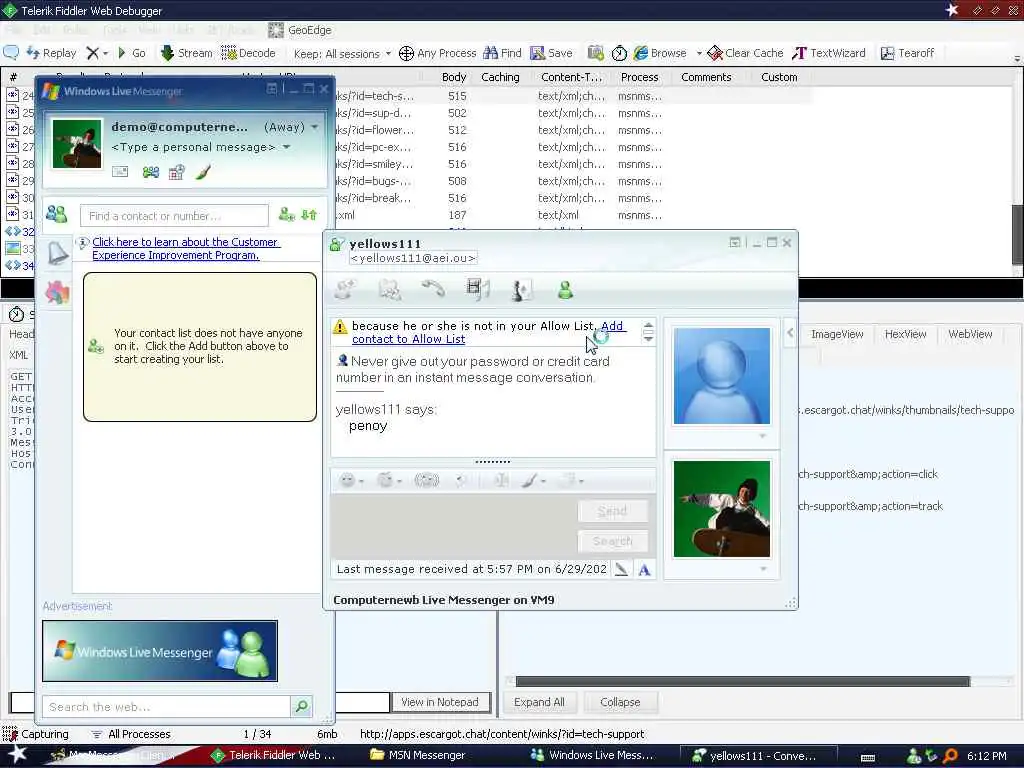Screen dimensions: 1024x768
Task: Click the handwriting pen icon beside font button
Action: (621, 569)
